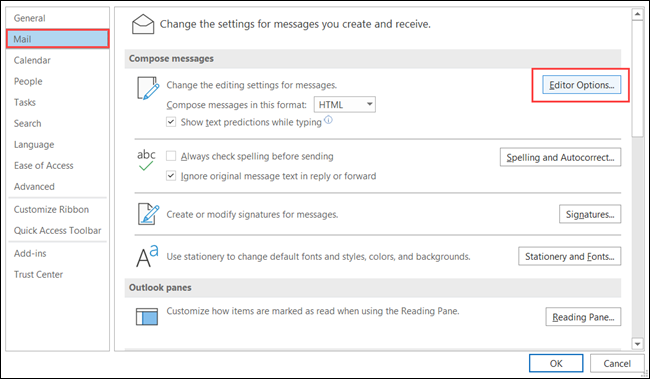Click the envelope mail settings icon
Screen dimensions: 650x379
pyautogui.click(x=143, y=24)
